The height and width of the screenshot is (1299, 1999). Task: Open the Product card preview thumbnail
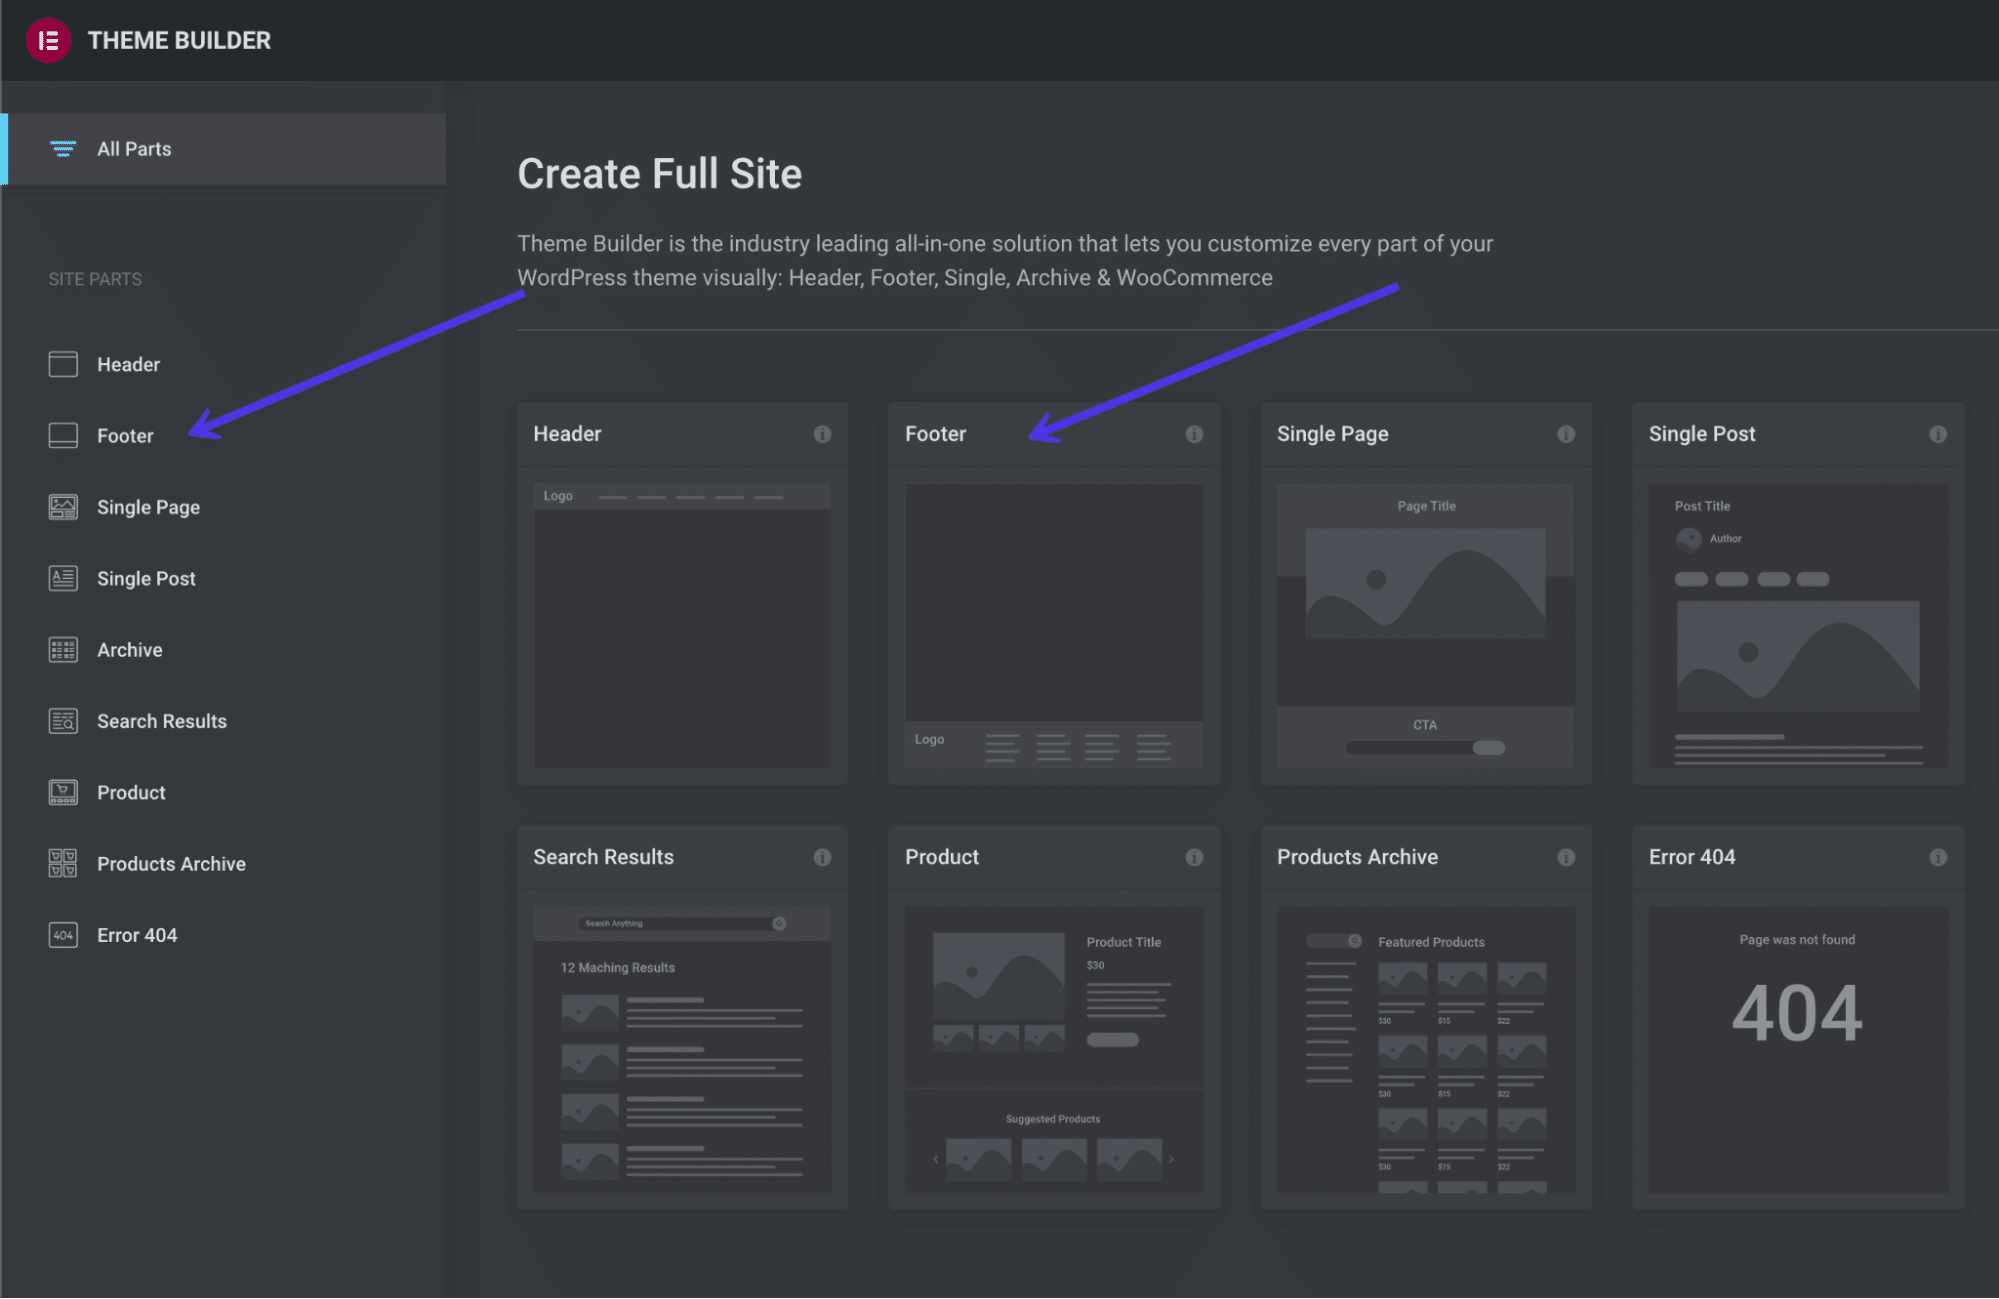(1053, 1050)
